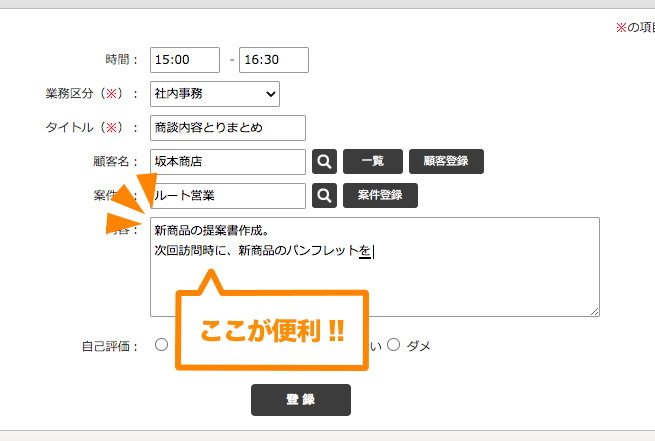This screenshot has width=655, height=441.
Task: Click the 顧客登録 button
Action: pos(446,161)
